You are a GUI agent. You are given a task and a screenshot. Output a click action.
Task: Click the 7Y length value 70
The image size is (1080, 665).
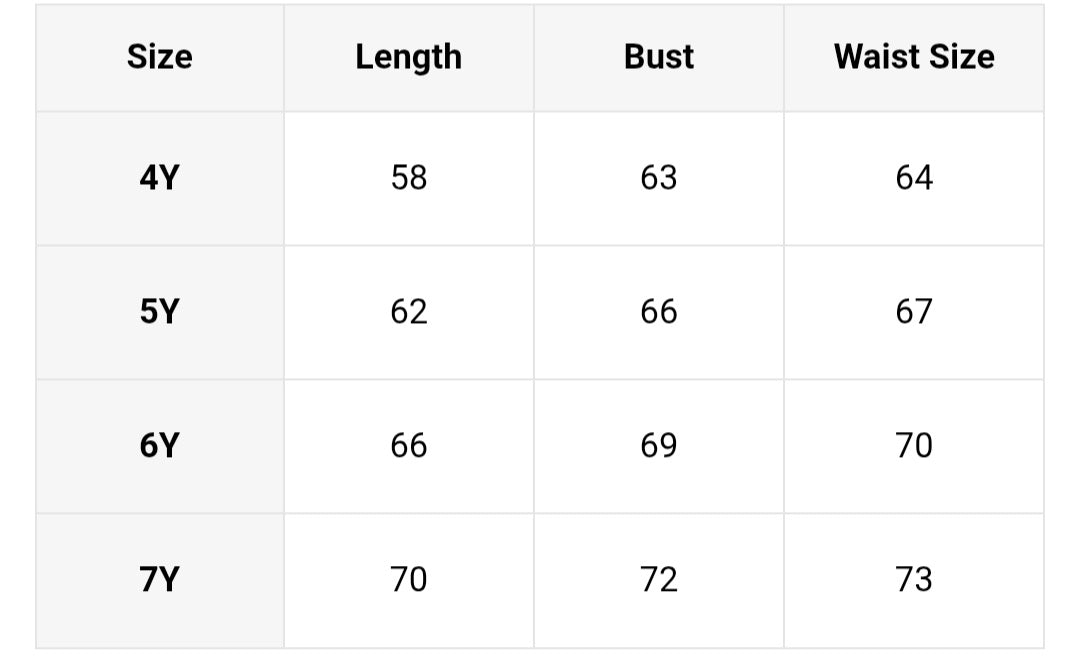[408, 580]
